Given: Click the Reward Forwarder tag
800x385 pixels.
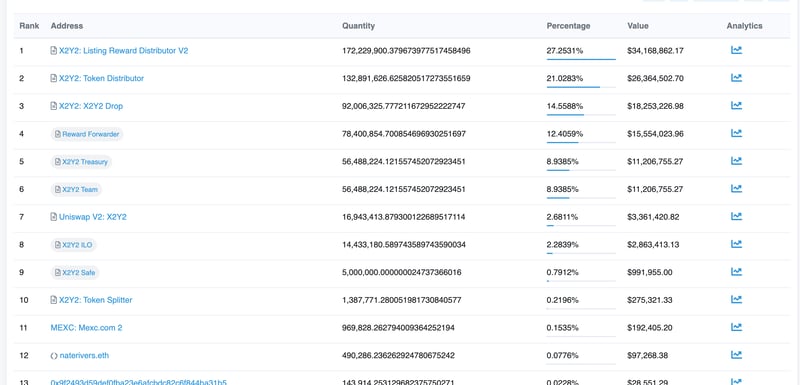Looking at the screenshot, I should click(87, 134).
